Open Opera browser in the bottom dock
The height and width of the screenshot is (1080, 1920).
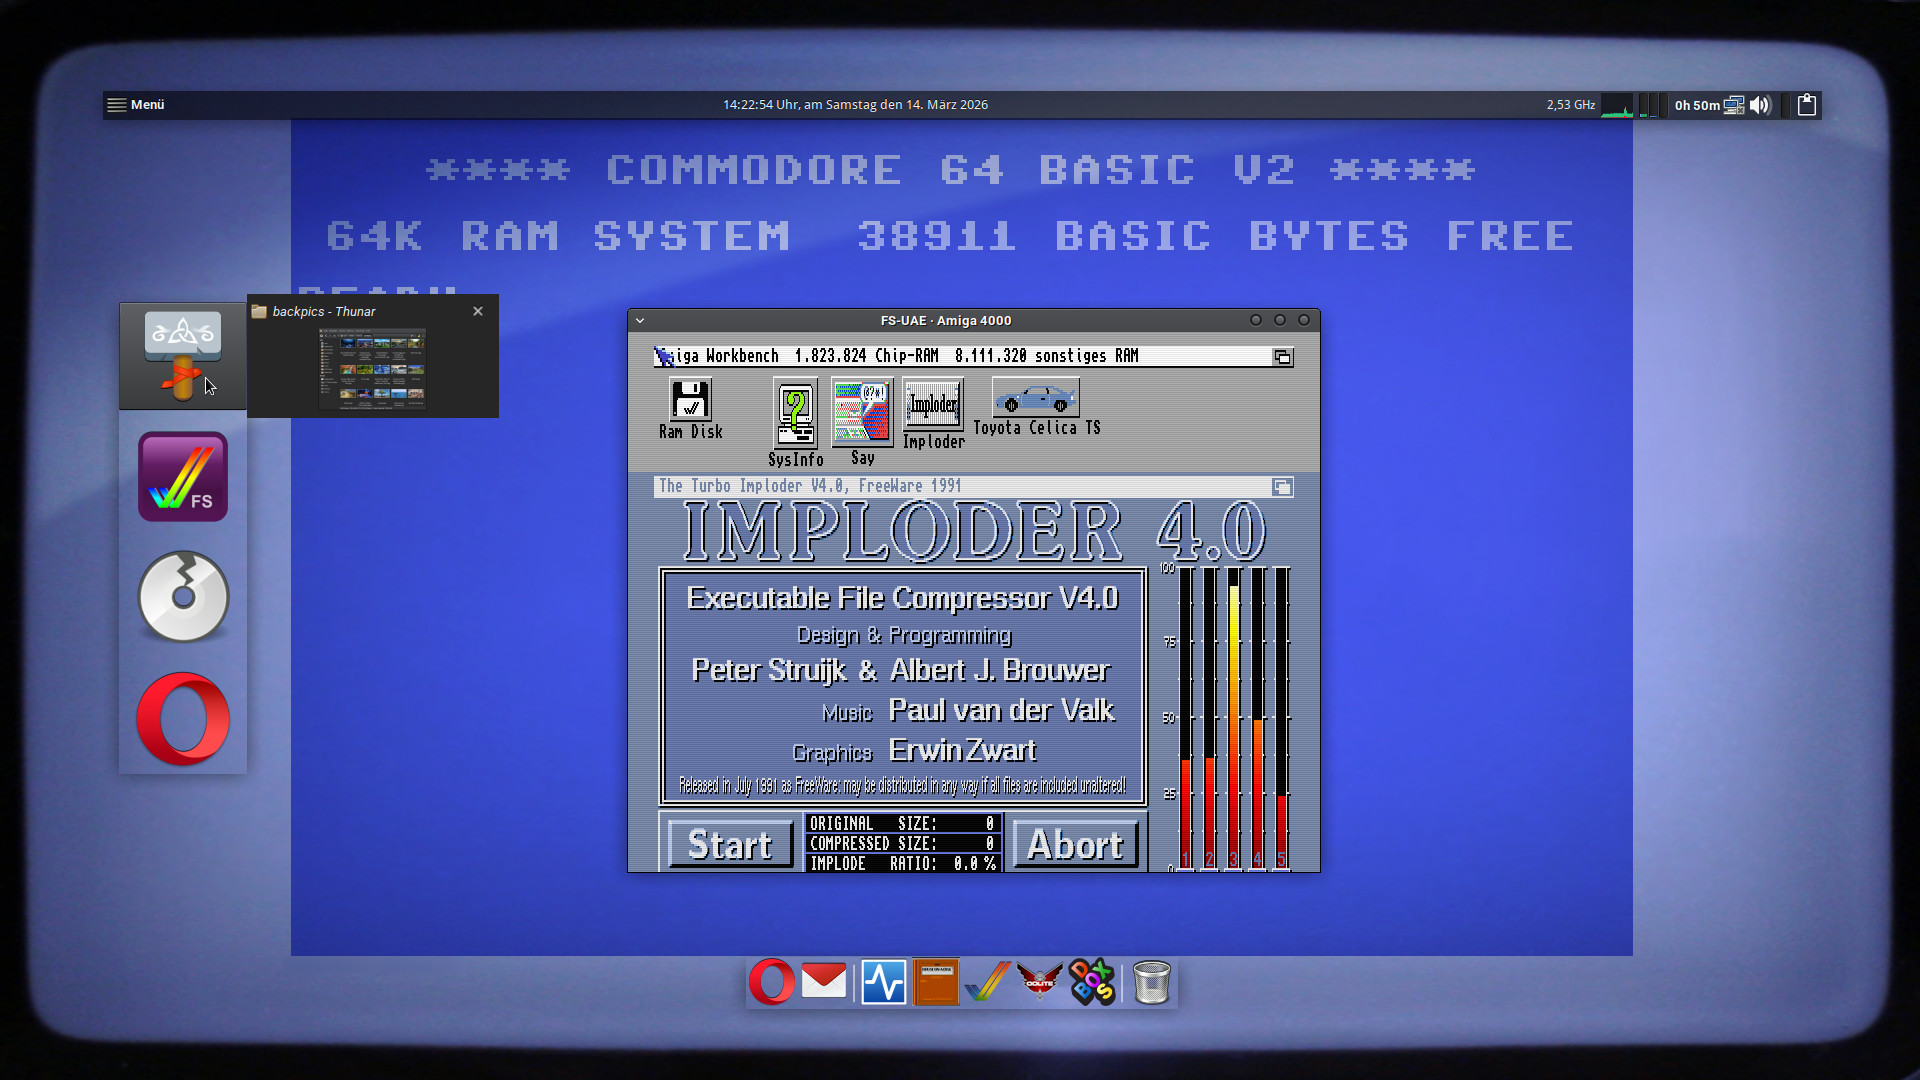click(771, 982)
